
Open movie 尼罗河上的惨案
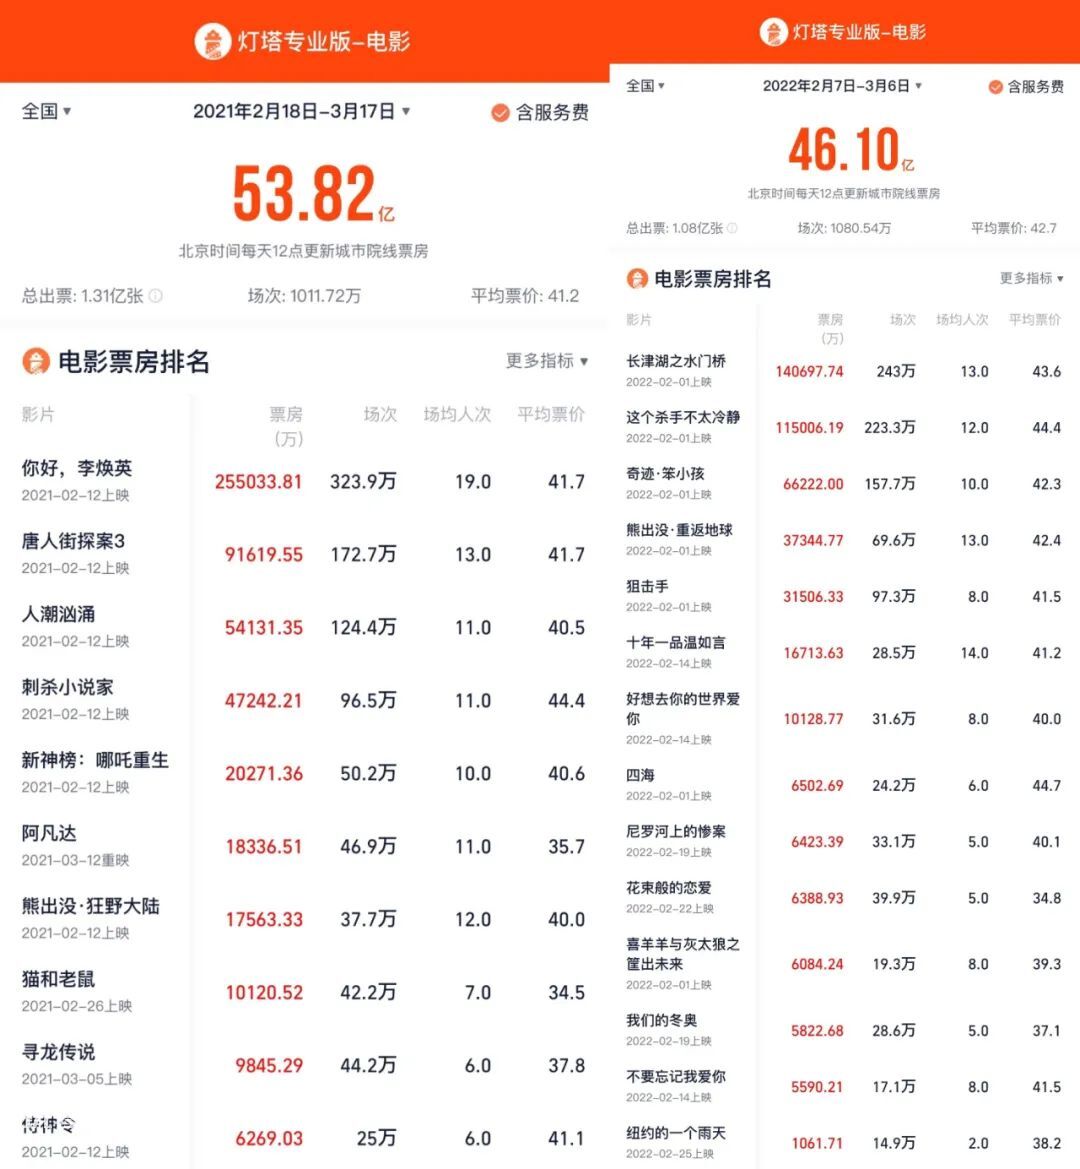point(676,832)
